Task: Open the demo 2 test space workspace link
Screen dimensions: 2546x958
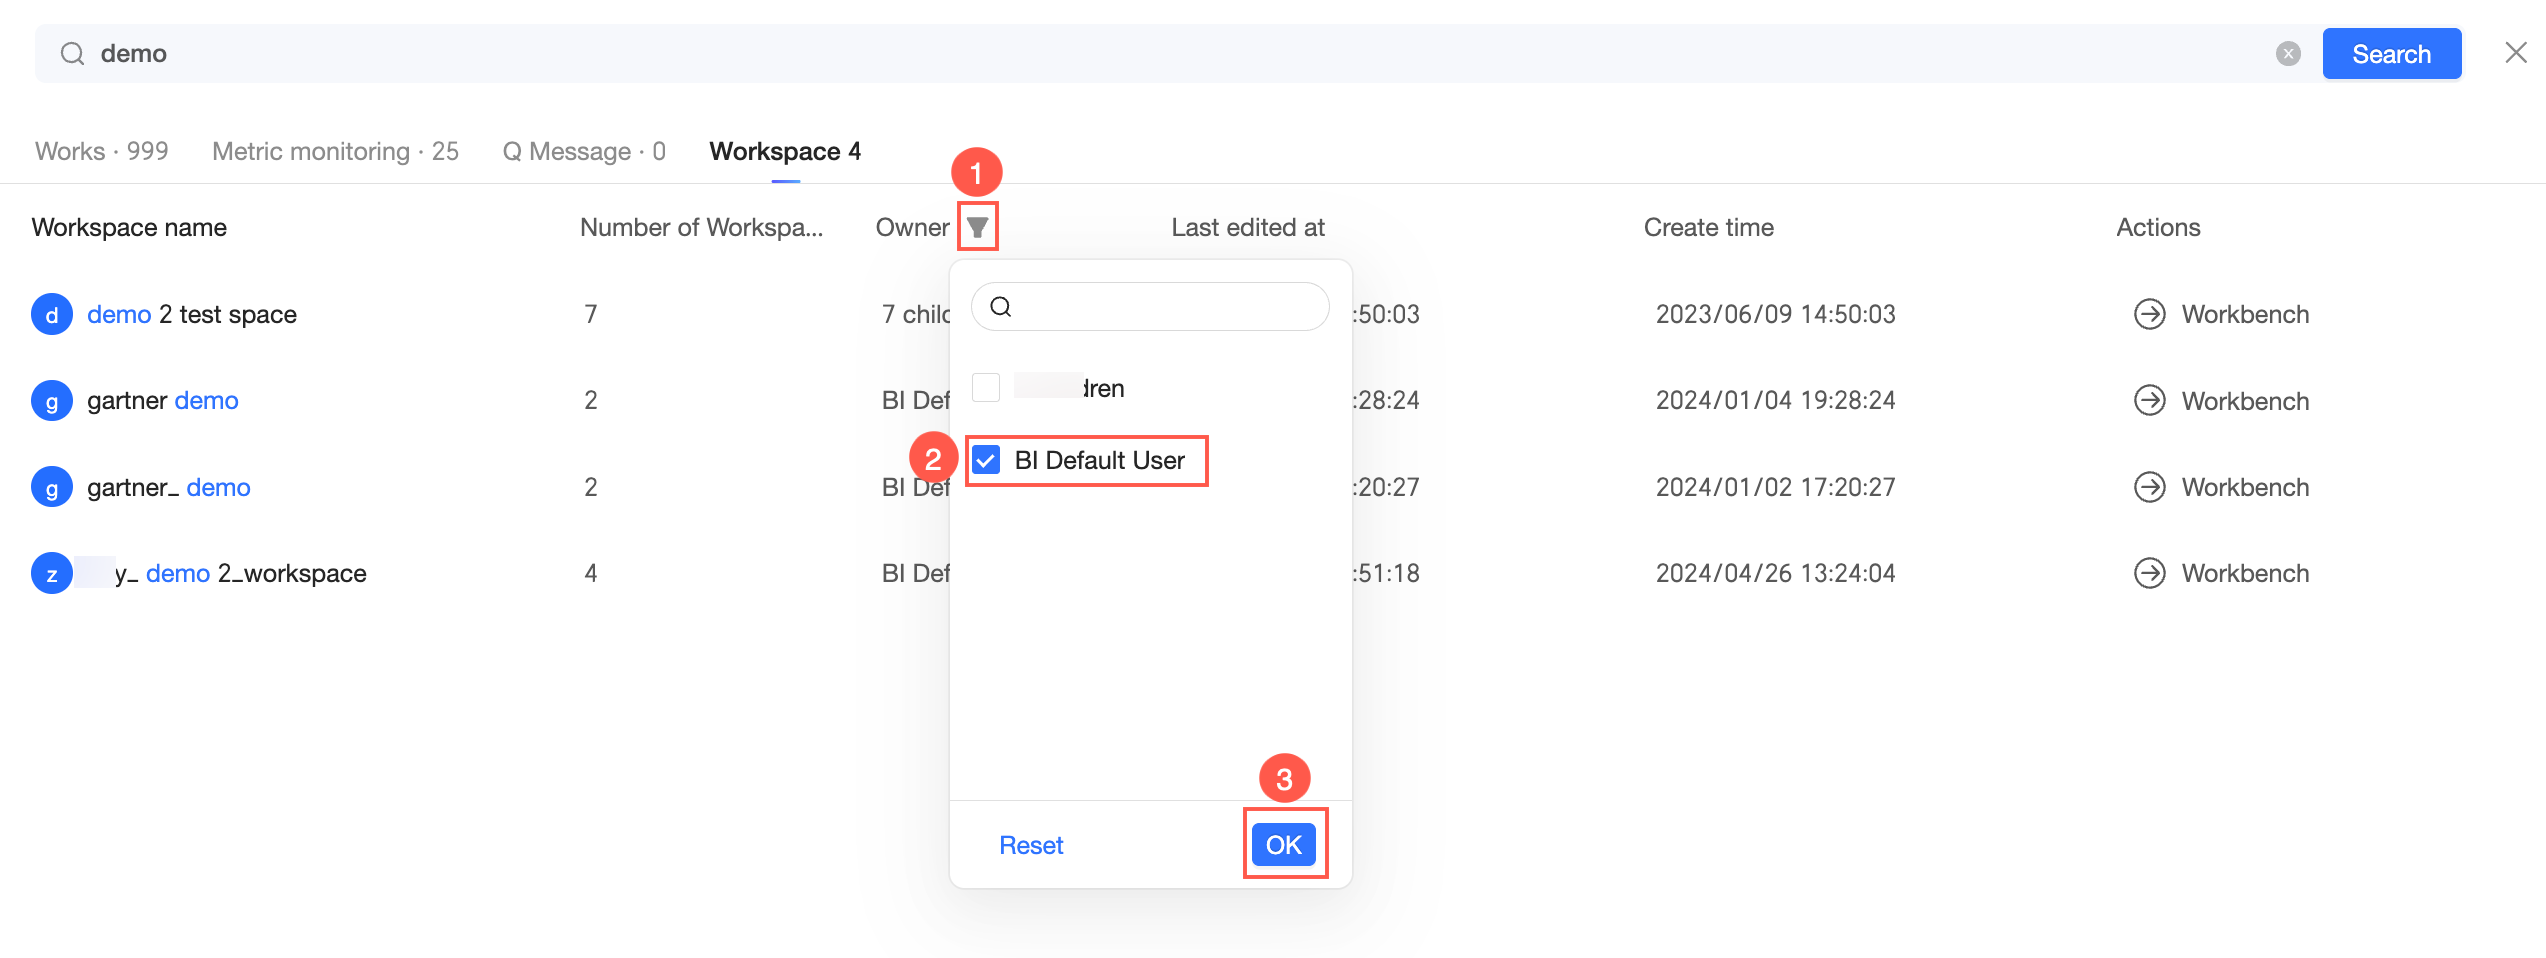Action: pos(192,314)
